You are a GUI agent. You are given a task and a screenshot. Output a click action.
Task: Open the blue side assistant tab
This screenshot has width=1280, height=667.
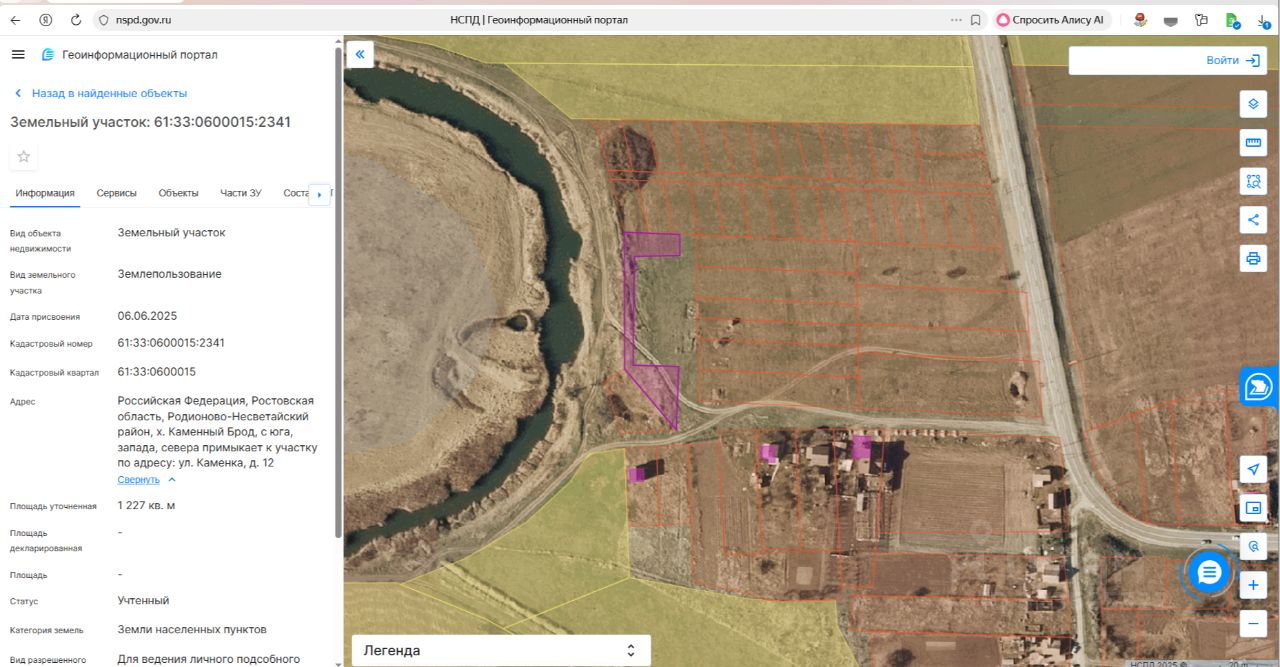[x=1260, y=386]
